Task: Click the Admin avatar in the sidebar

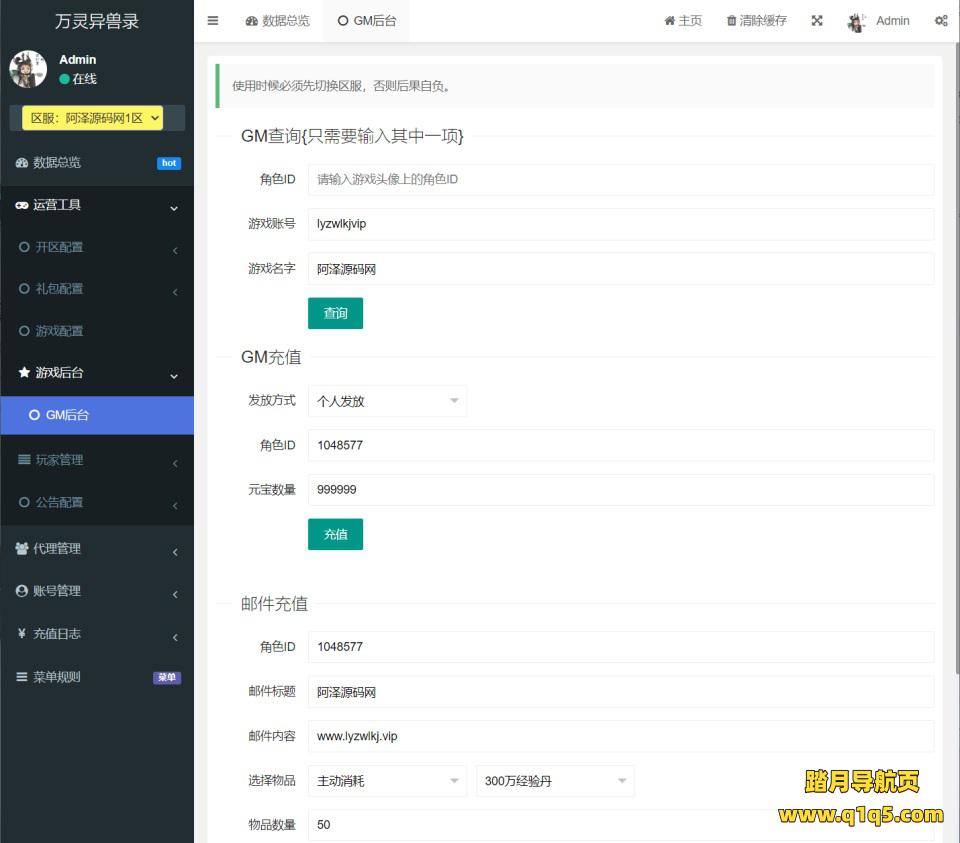Action: 28,69
